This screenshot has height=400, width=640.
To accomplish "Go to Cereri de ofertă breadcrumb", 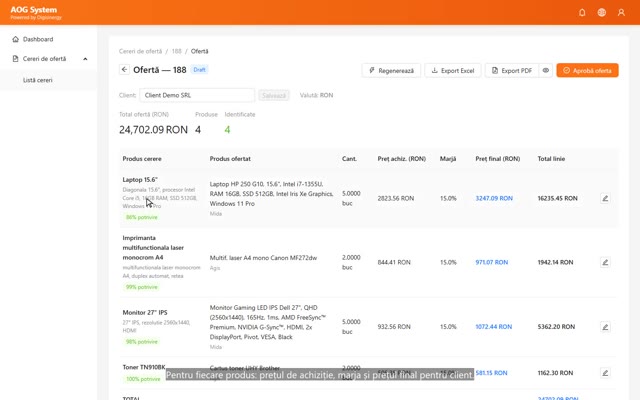I will tap(140, 51).
